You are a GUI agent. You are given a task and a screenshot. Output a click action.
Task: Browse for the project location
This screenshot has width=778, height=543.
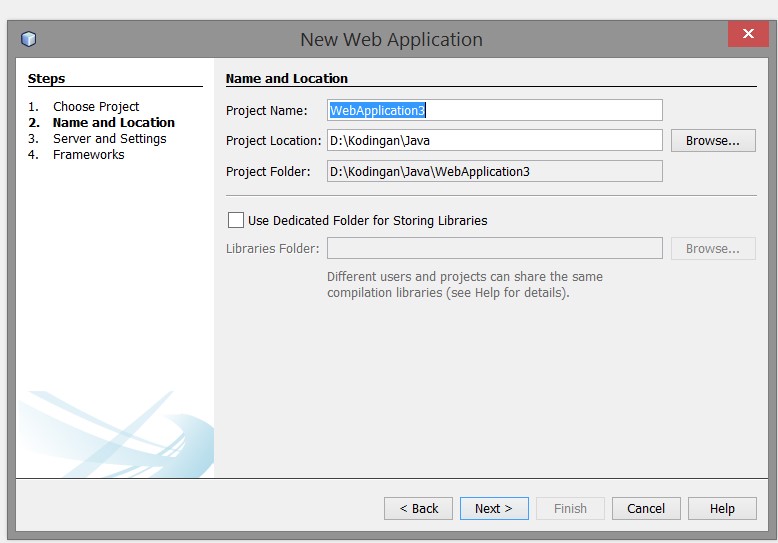[x=713, y=140]
